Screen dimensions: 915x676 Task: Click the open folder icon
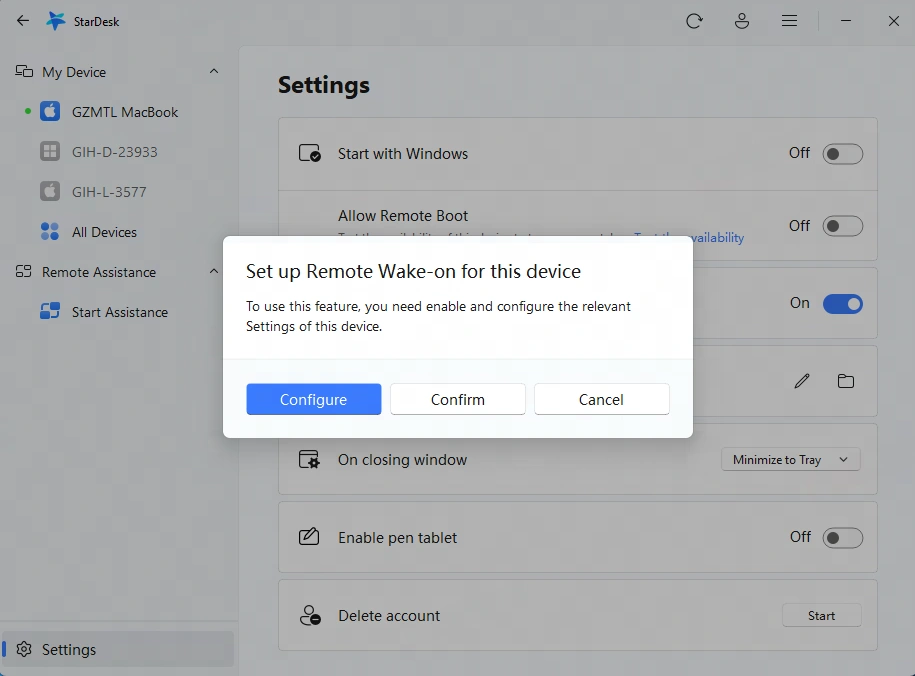pos(846,381)
